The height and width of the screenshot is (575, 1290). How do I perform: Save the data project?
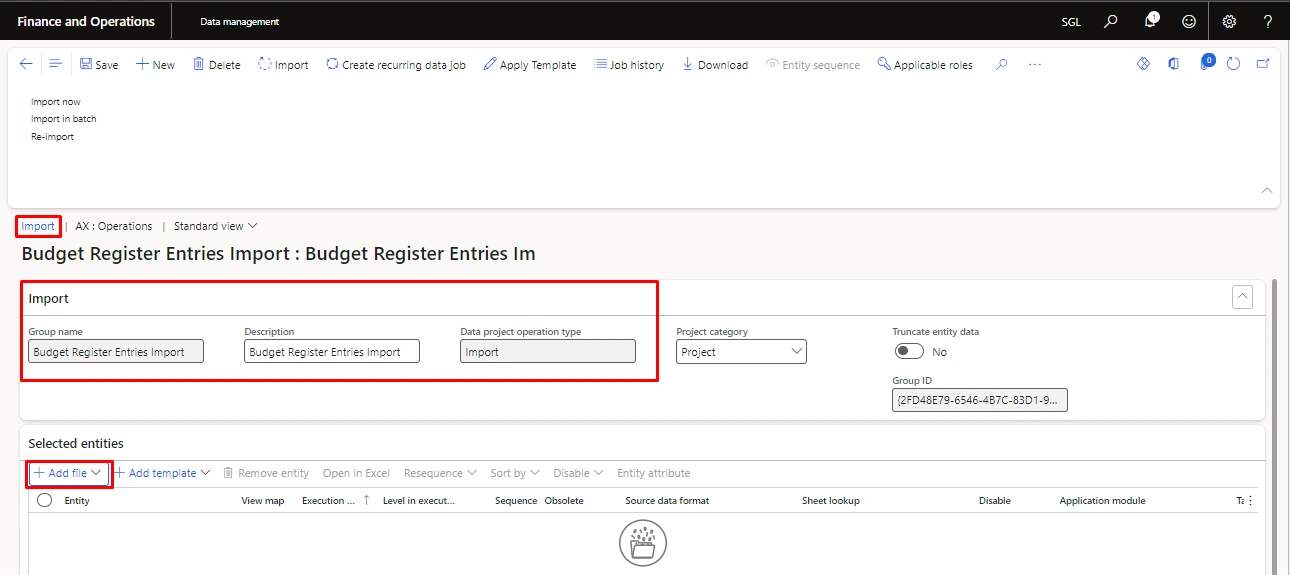99,64
